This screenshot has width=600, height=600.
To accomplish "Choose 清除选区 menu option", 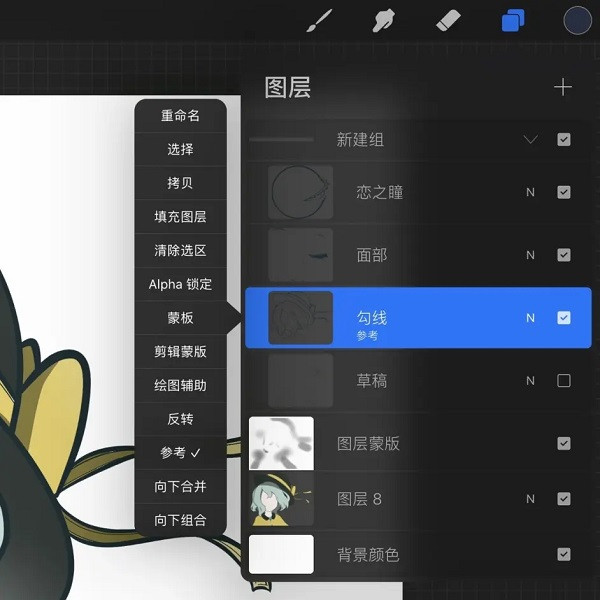I will (181, 250).
